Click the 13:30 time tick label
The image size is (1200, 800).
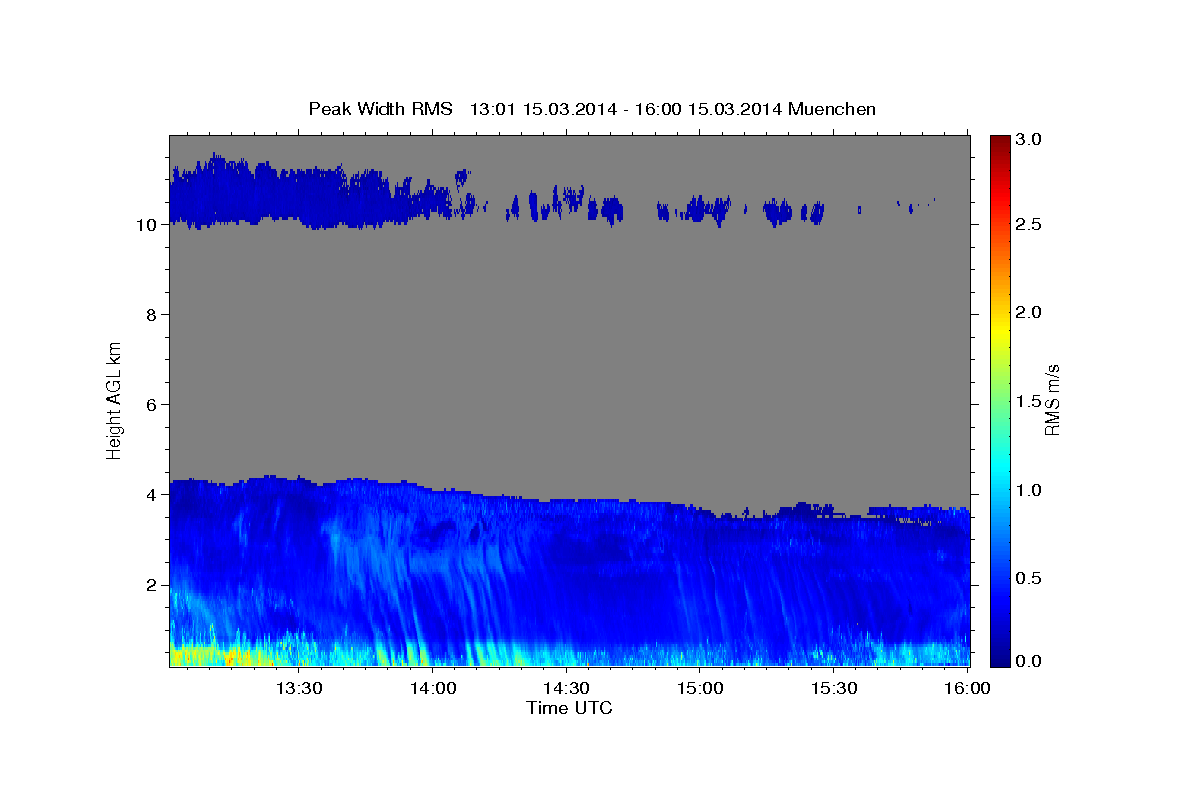[x=298, y=689]
